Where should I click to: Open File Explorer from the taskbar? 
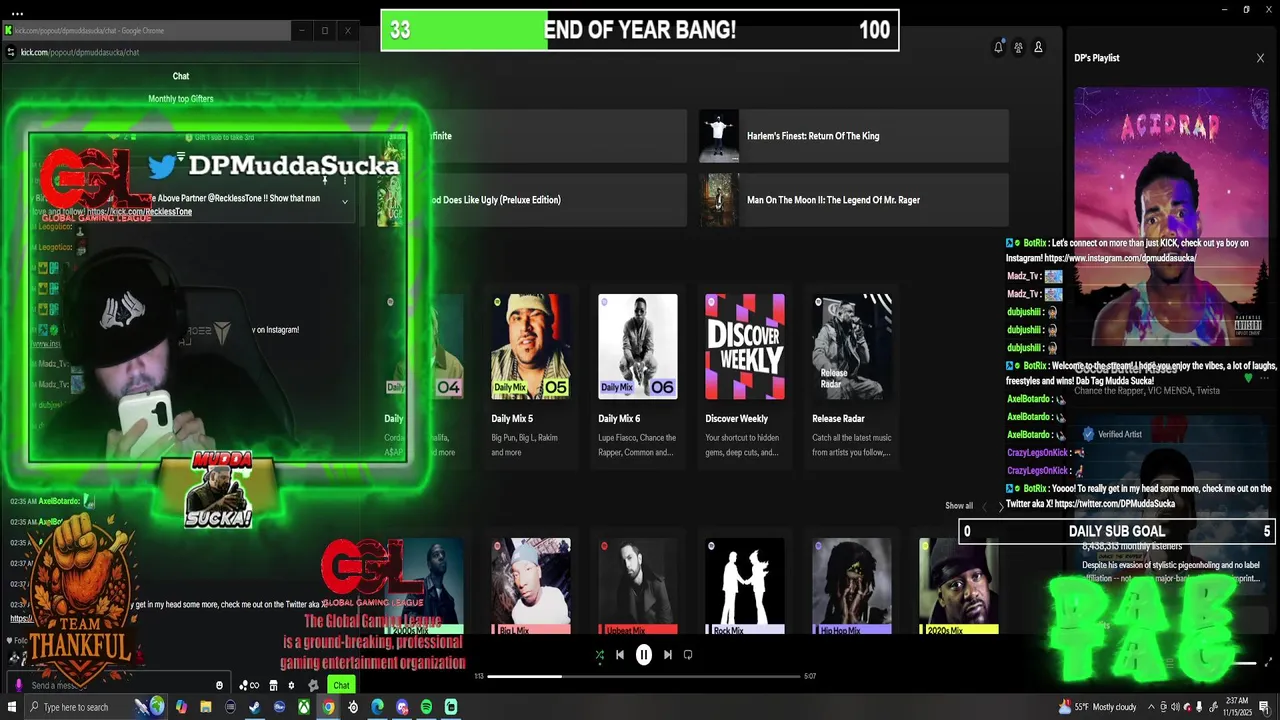(x=206, y=707)
